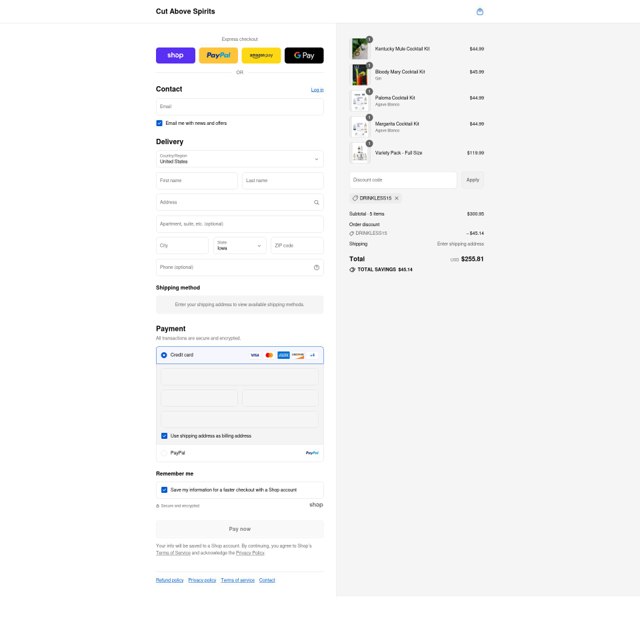Screen dimensions: 640x623
Task: Click the Cut Above Spirits store name
Action: (x=185, y=11)
